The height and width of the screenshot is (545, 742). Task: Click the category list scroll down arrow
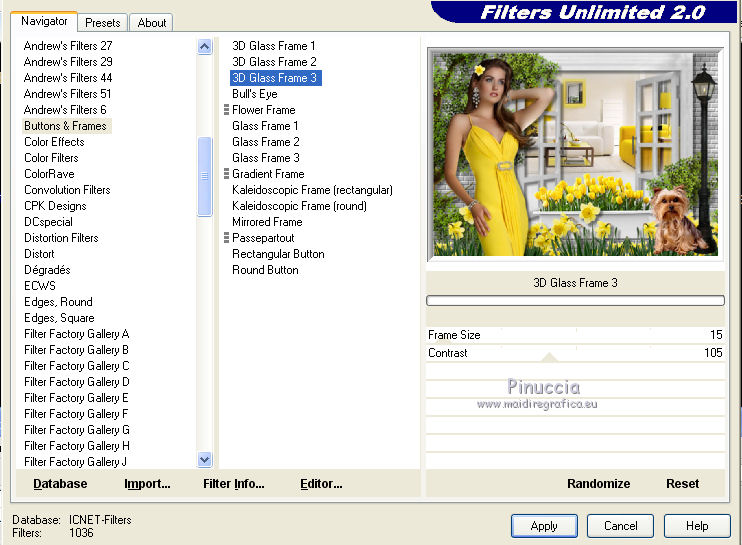204,460
